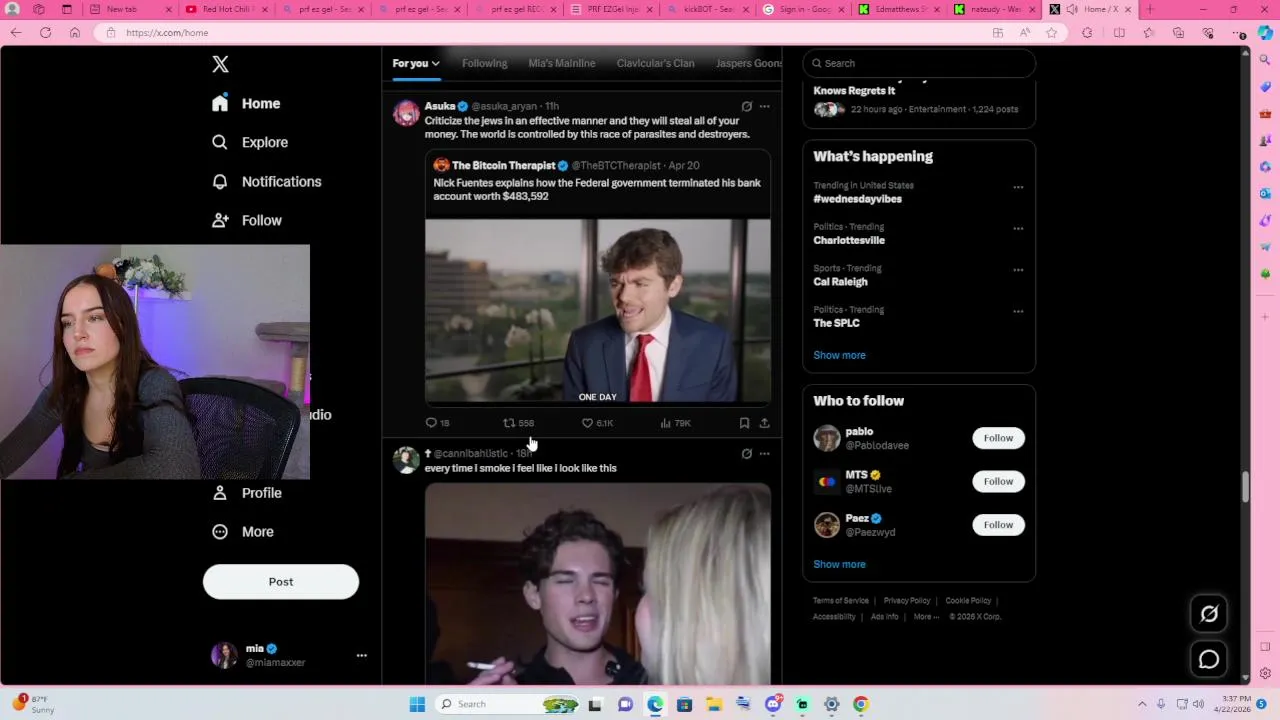Open Profile from sidebar
Image resolution: width=1280 pixels, height=720 pixels.
click(x=247, y=493)
